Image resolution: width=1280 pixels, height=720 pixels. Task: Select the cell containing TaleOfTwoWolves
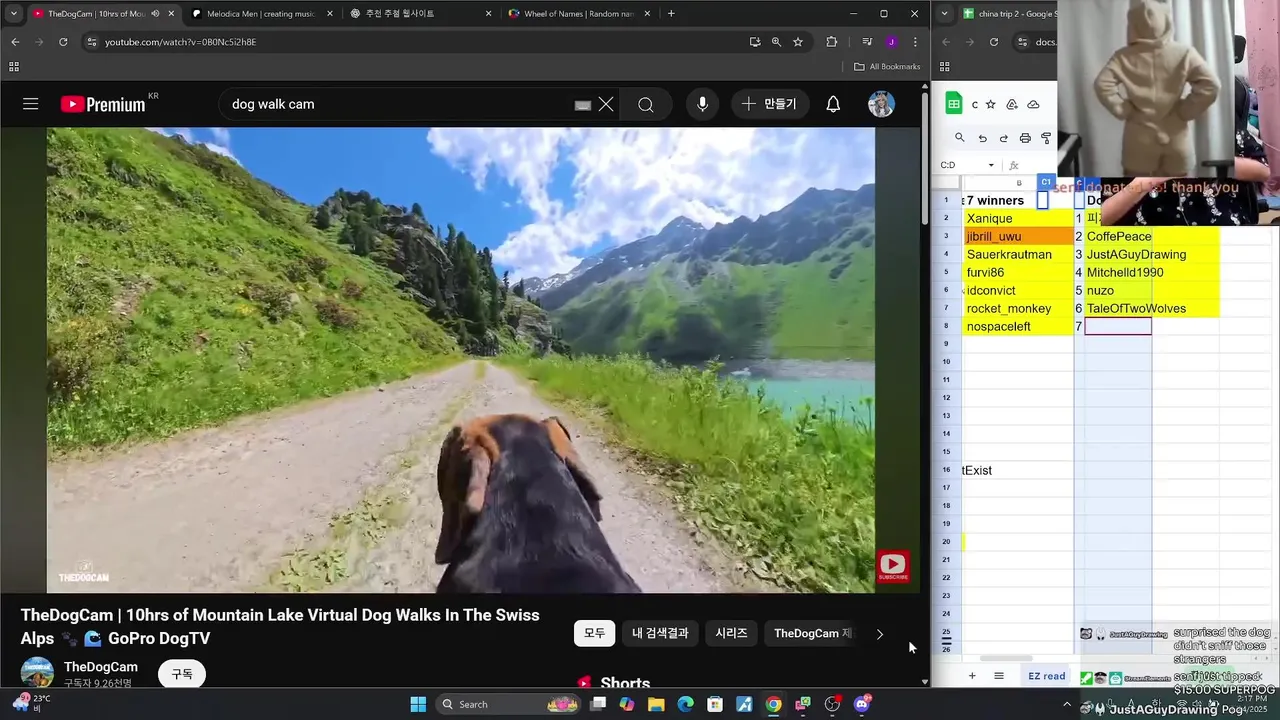(x=1118, y=308)
